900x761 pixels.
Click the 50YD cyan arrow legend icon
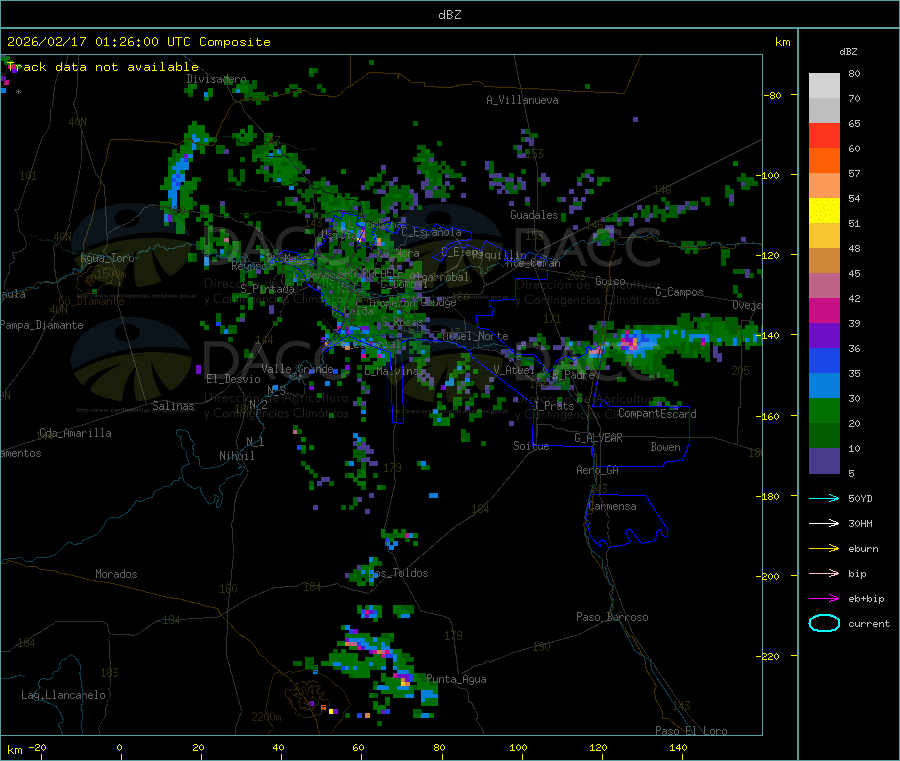click(x=824, y=498)
